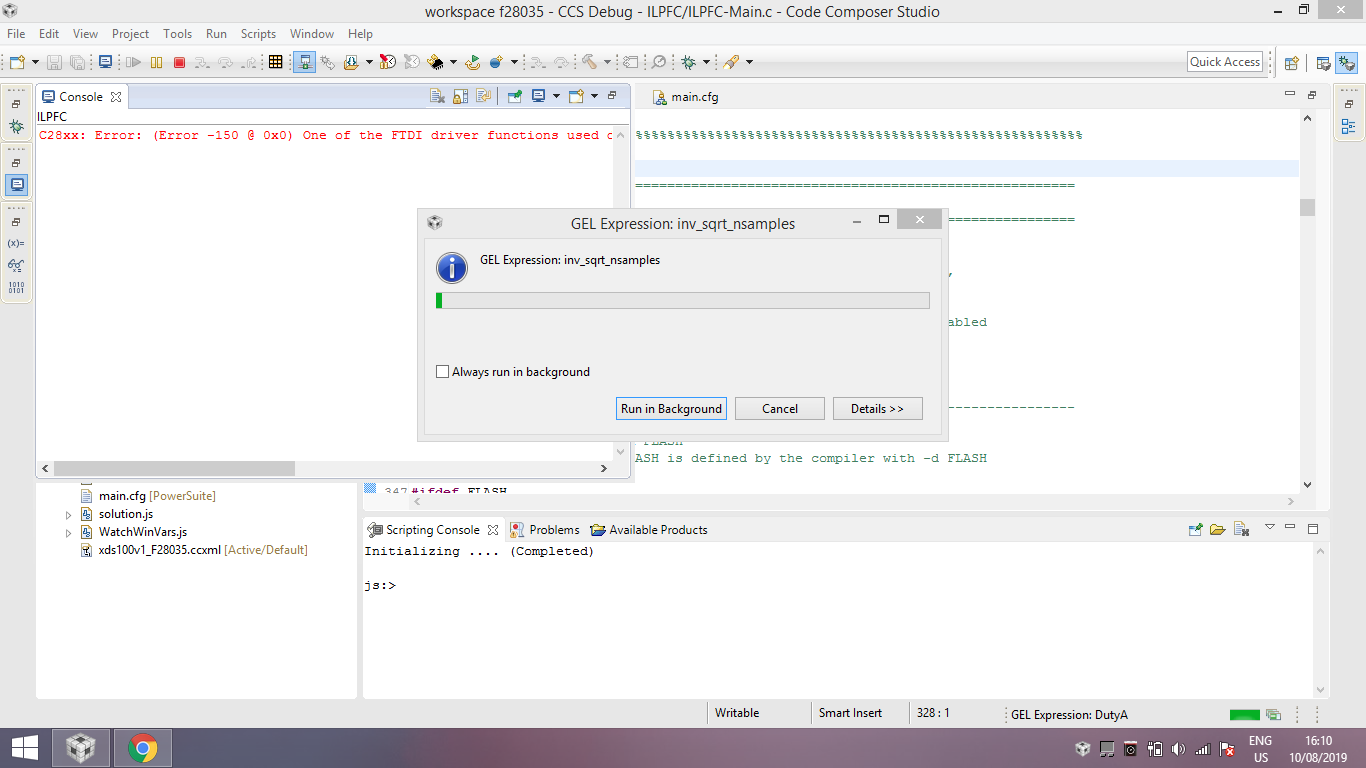Viewport: 1366px width, 768px height.
Task: Click the Resume play icon in toolbar
Action: 133,62
